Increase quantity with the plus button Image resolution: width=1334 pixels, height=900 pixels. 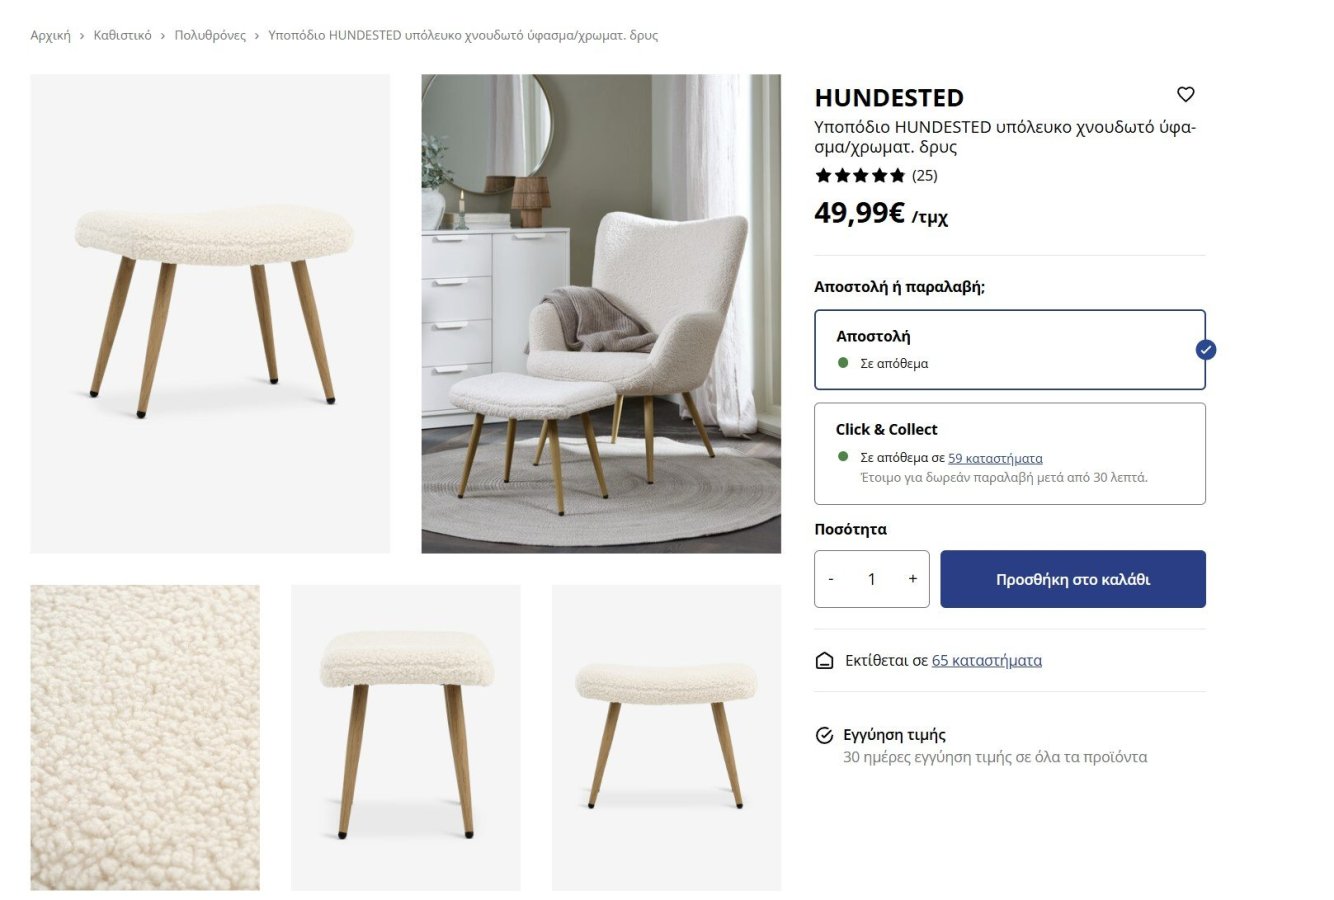(x=912, y=579)
